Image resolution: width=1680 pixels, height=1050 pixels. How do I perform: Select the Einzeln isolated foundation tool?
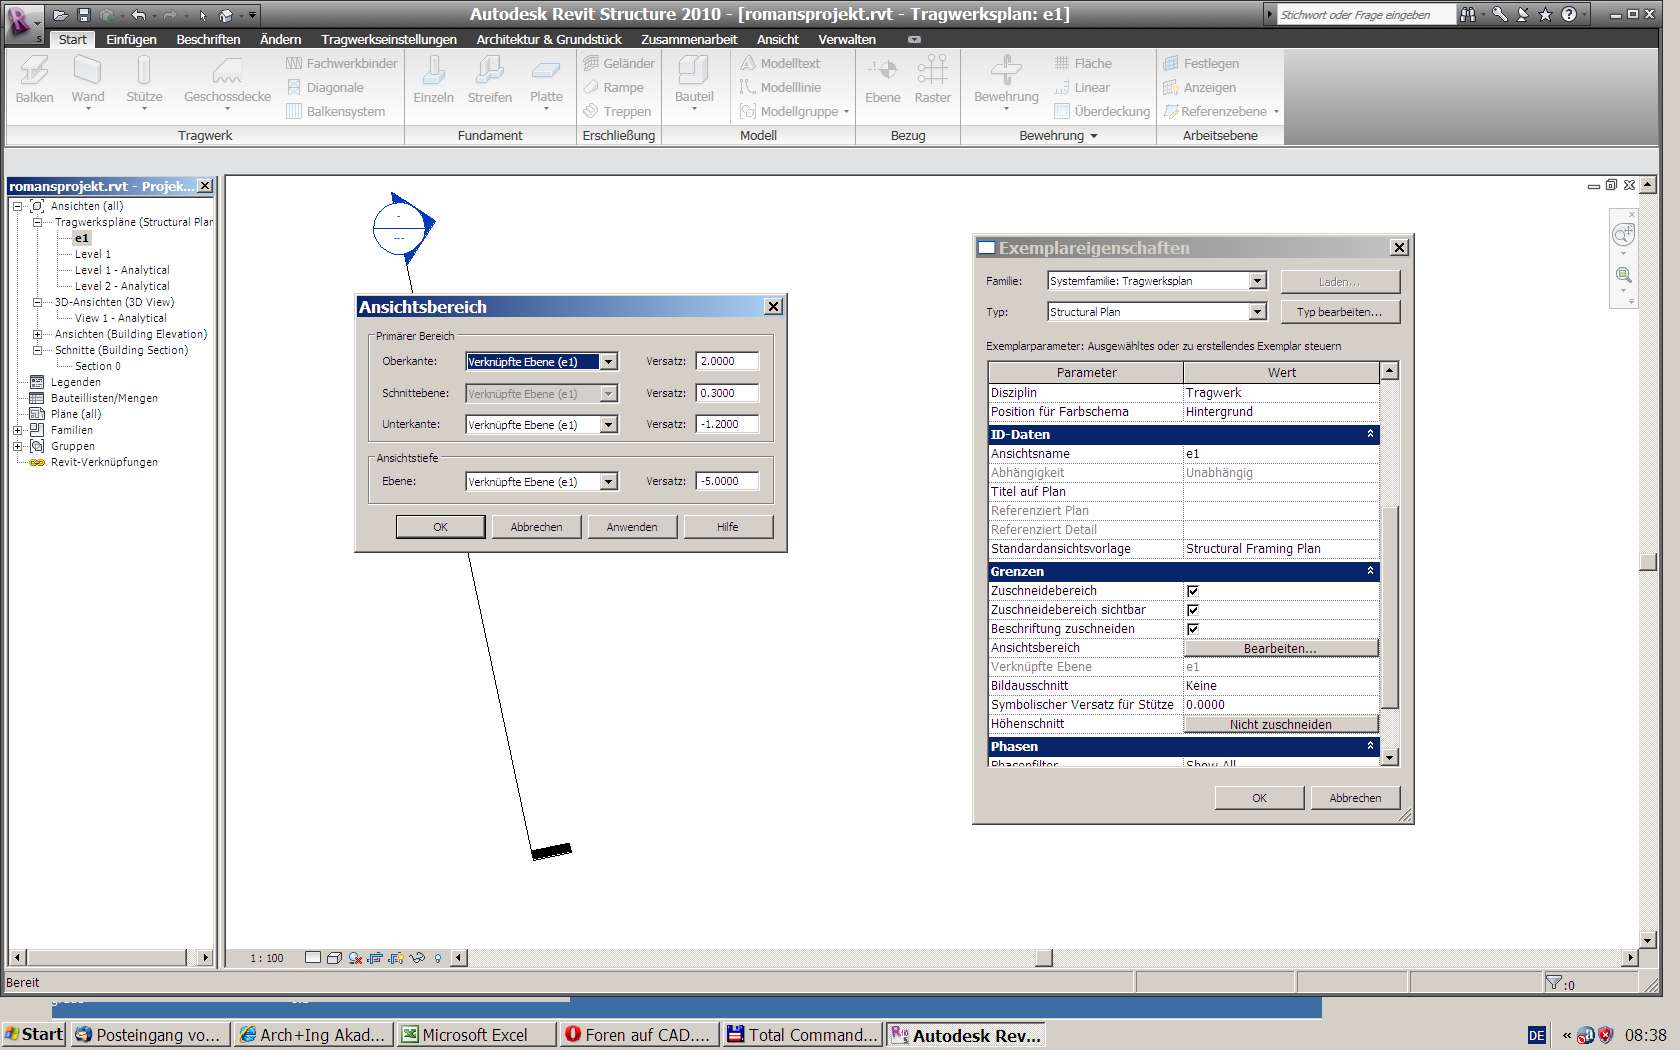pyautogui.click(x=433, y=80)
